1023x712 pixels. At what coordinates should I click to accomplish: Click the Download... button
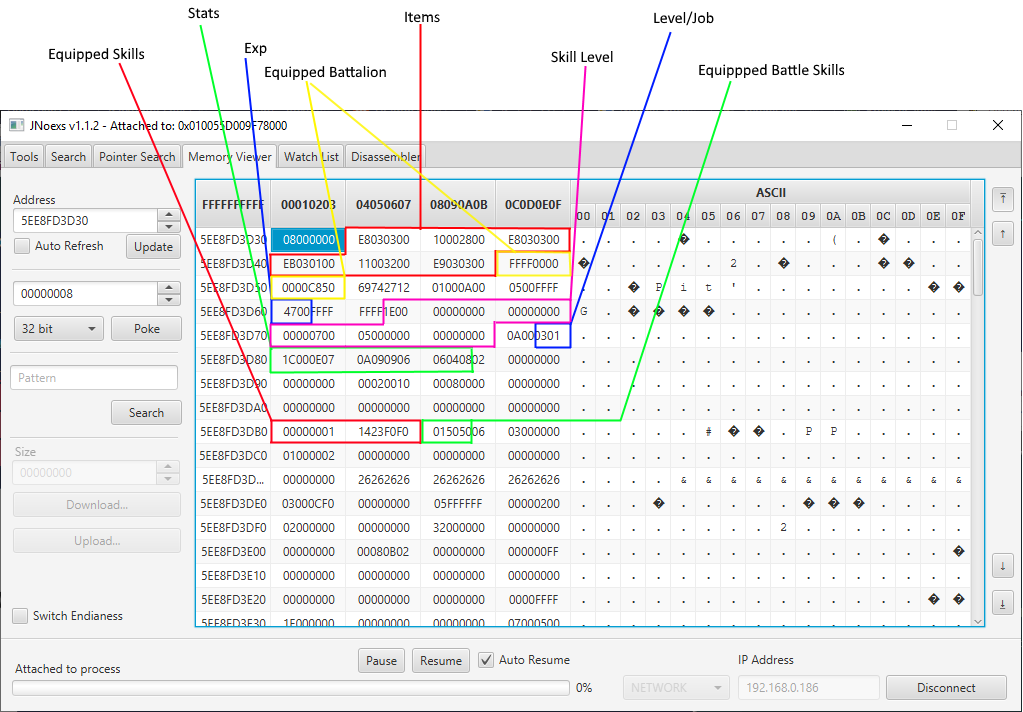click(97, 504)
